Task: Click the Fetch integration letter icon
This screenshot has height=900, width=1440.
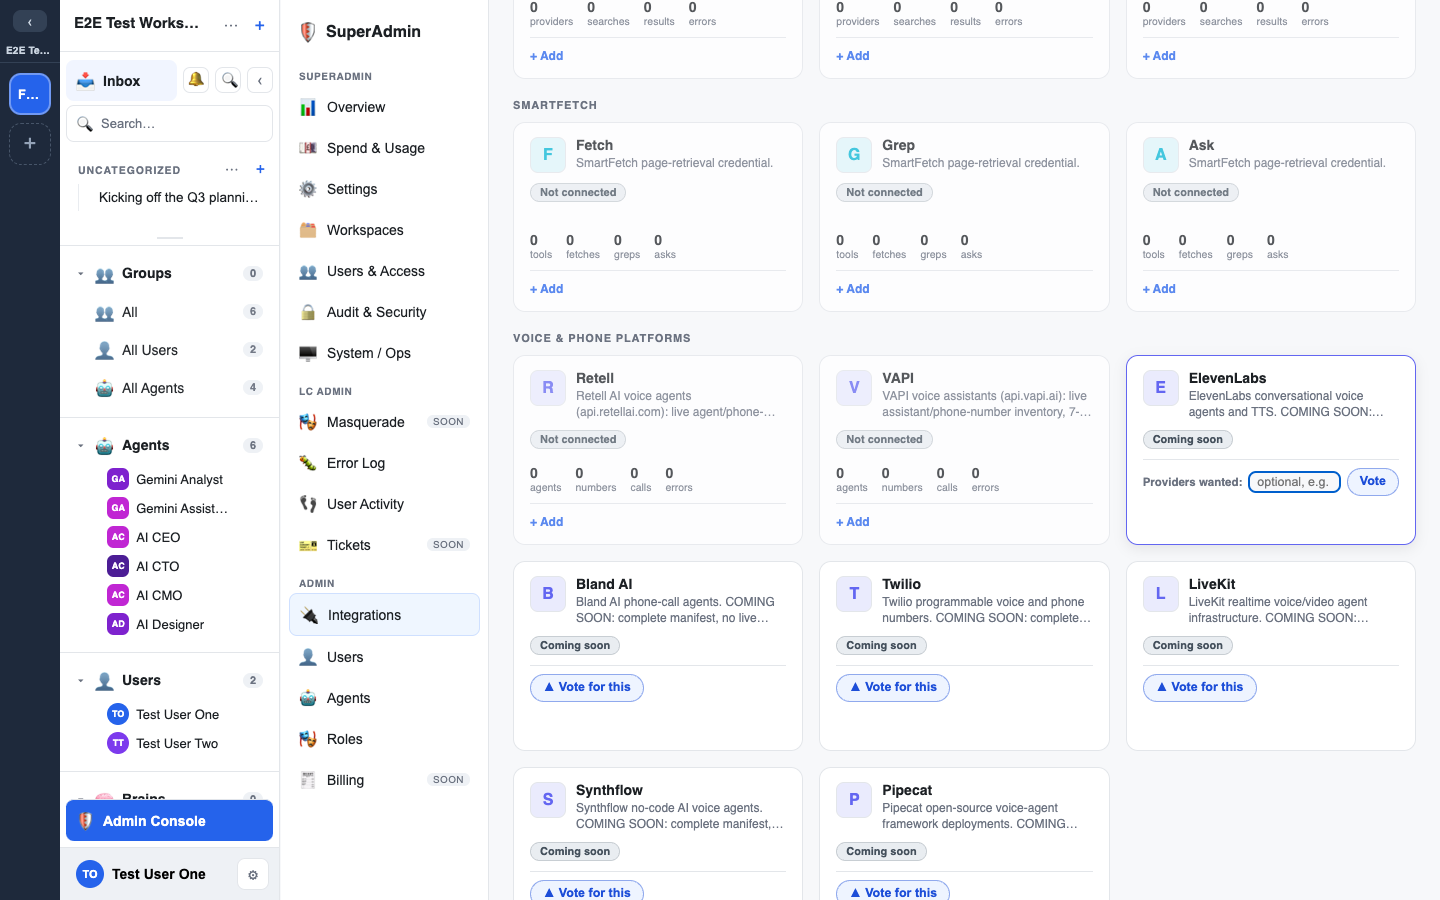Action: (548, 155)
